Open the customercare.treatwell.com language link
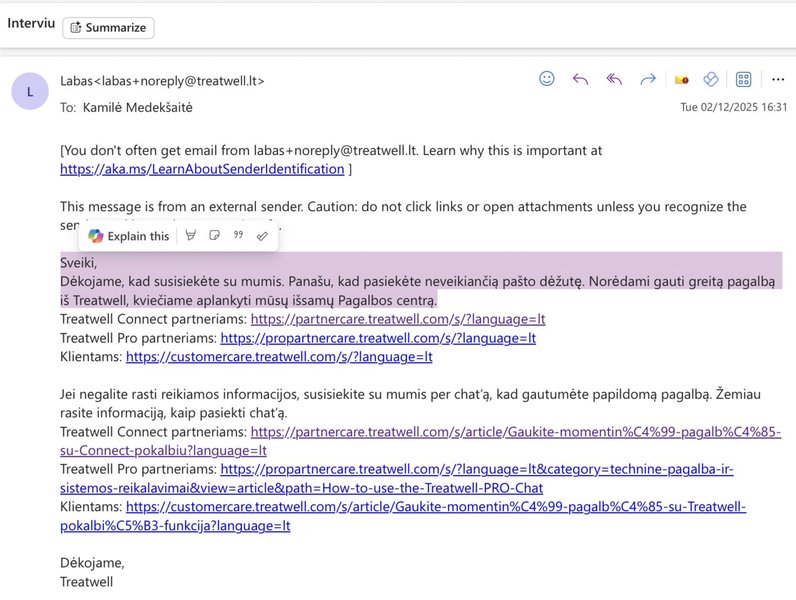This screenshot has width=796, height=600. (x=279, y=356)
